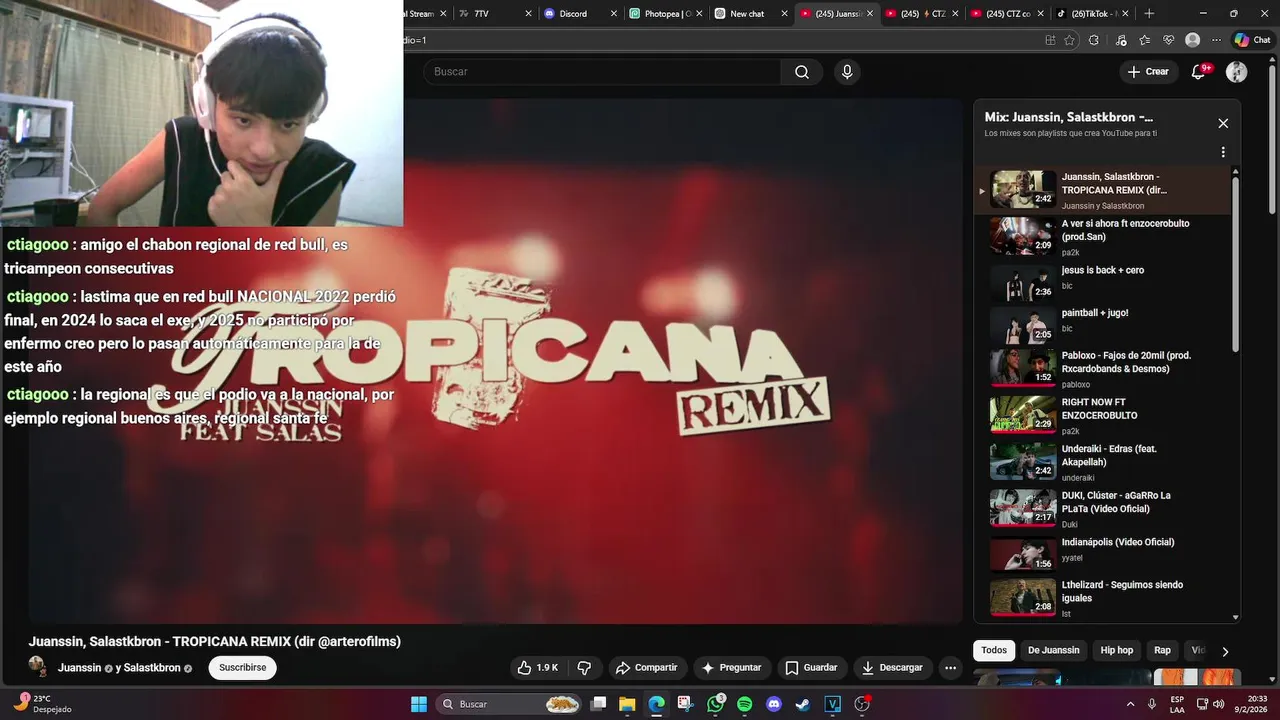Switch to the Photopea browser tab

[665, 14]
